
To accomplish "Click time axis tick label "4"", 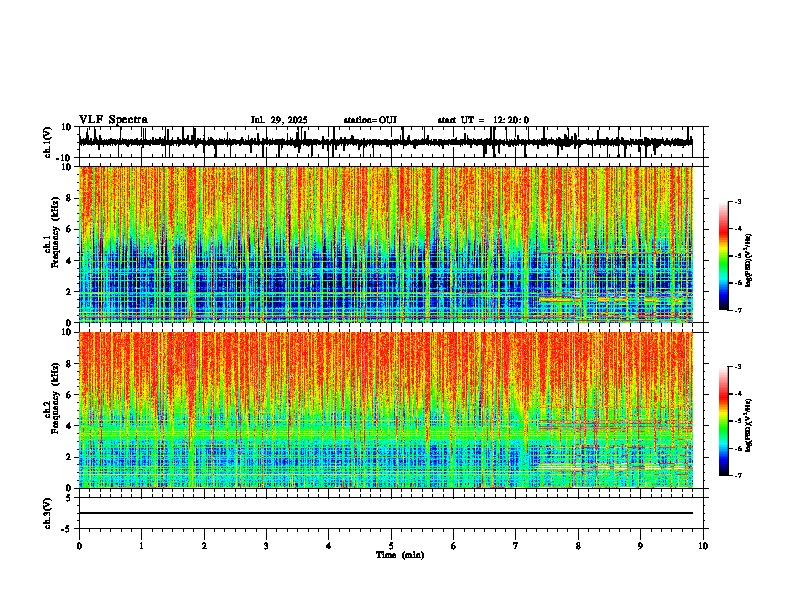I will tap(328, 546).
